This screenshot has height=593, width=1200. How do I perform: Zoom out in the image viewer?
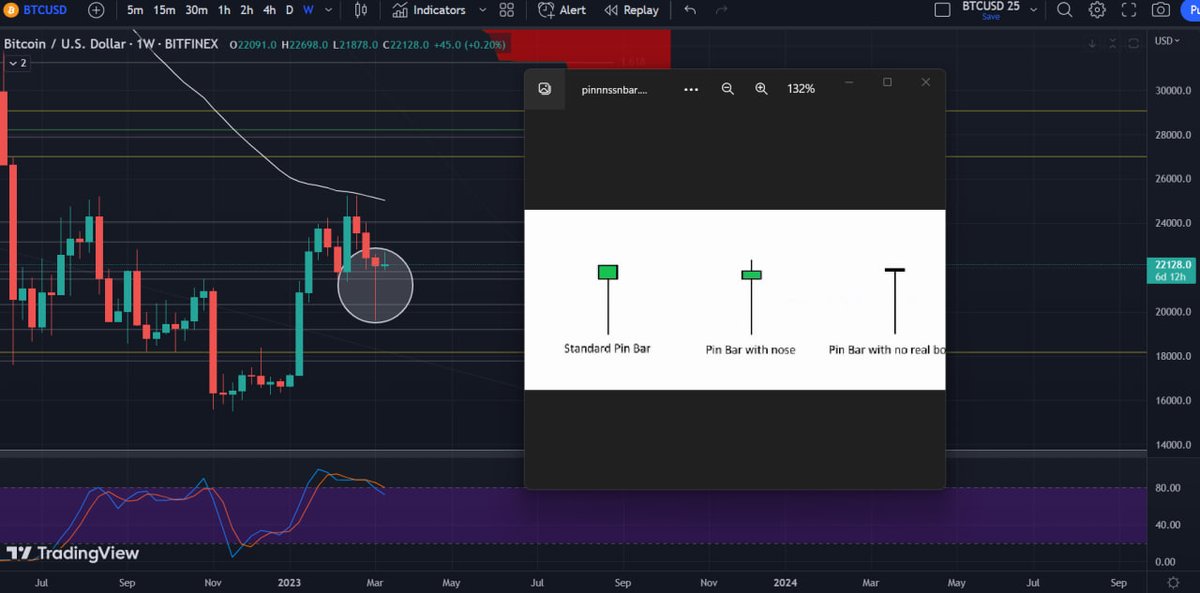(x=728, y=89)
